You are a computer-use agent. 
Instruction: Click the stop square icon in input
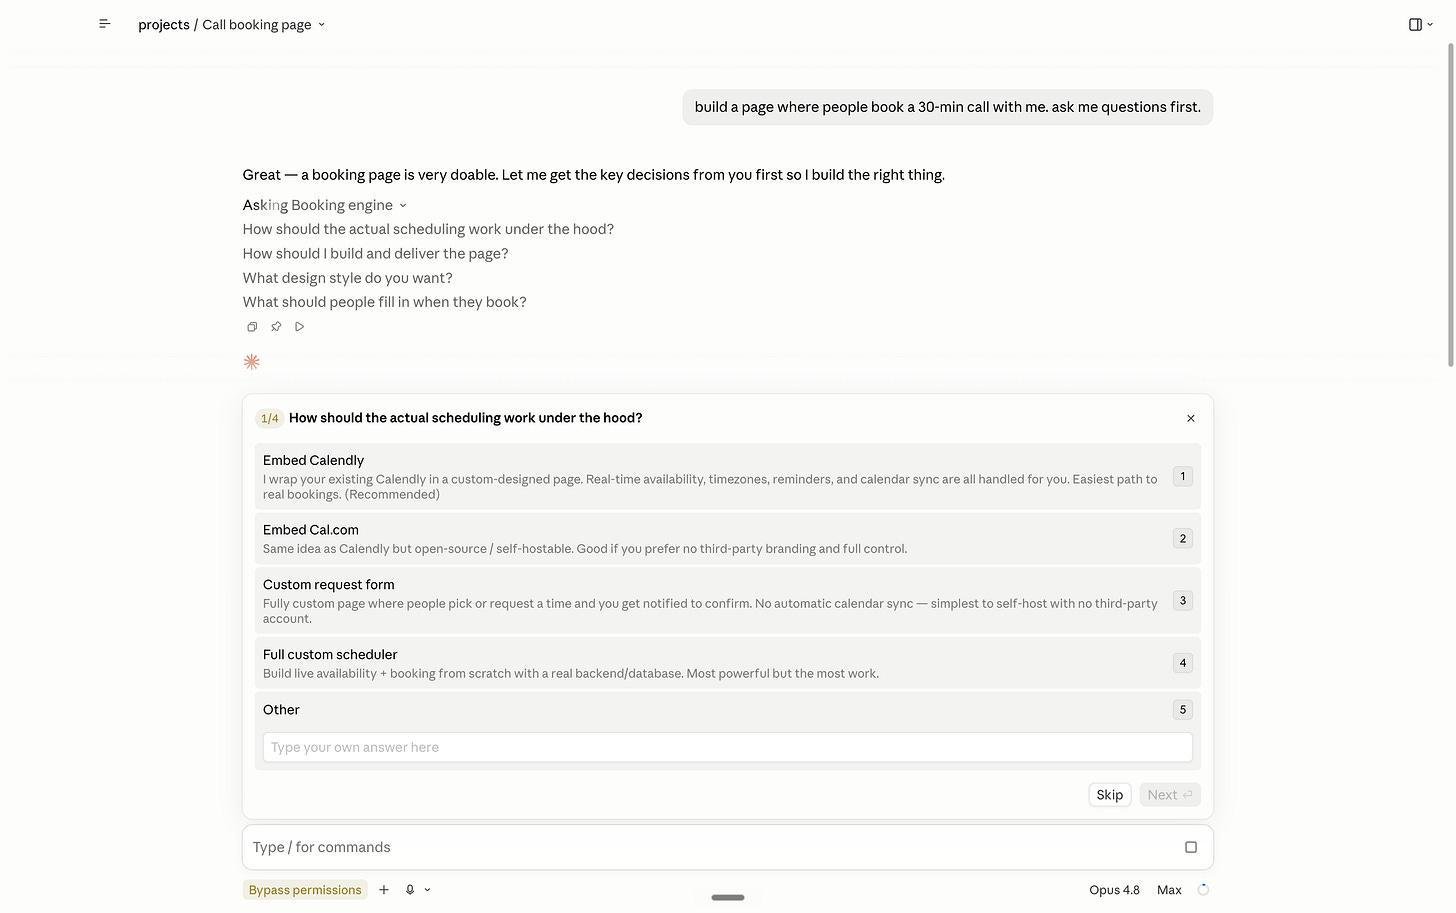[1191, 847]
